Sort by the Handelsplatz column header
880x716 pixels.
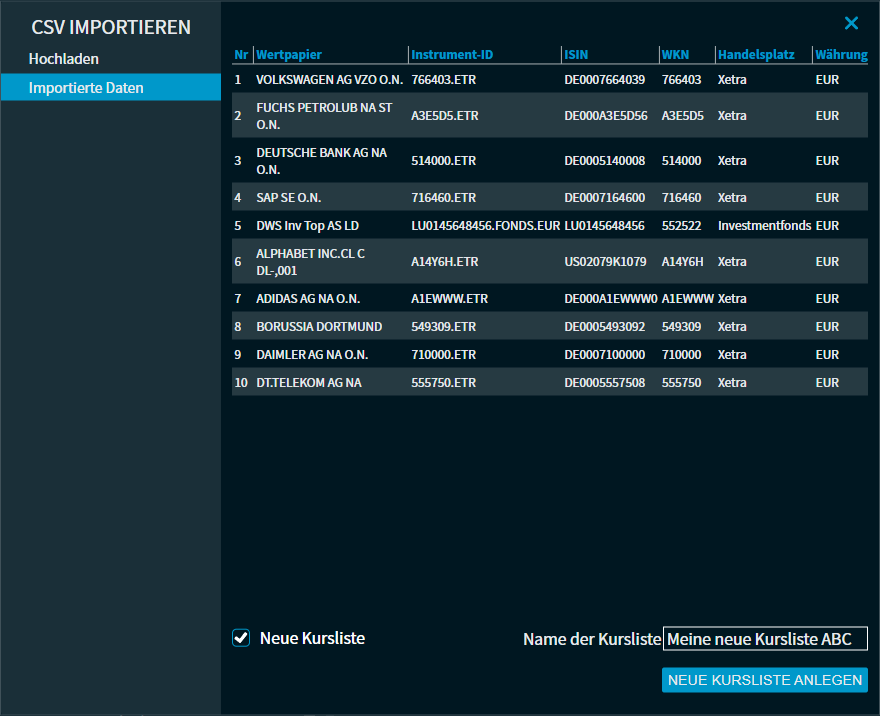(x=755, y=54)
